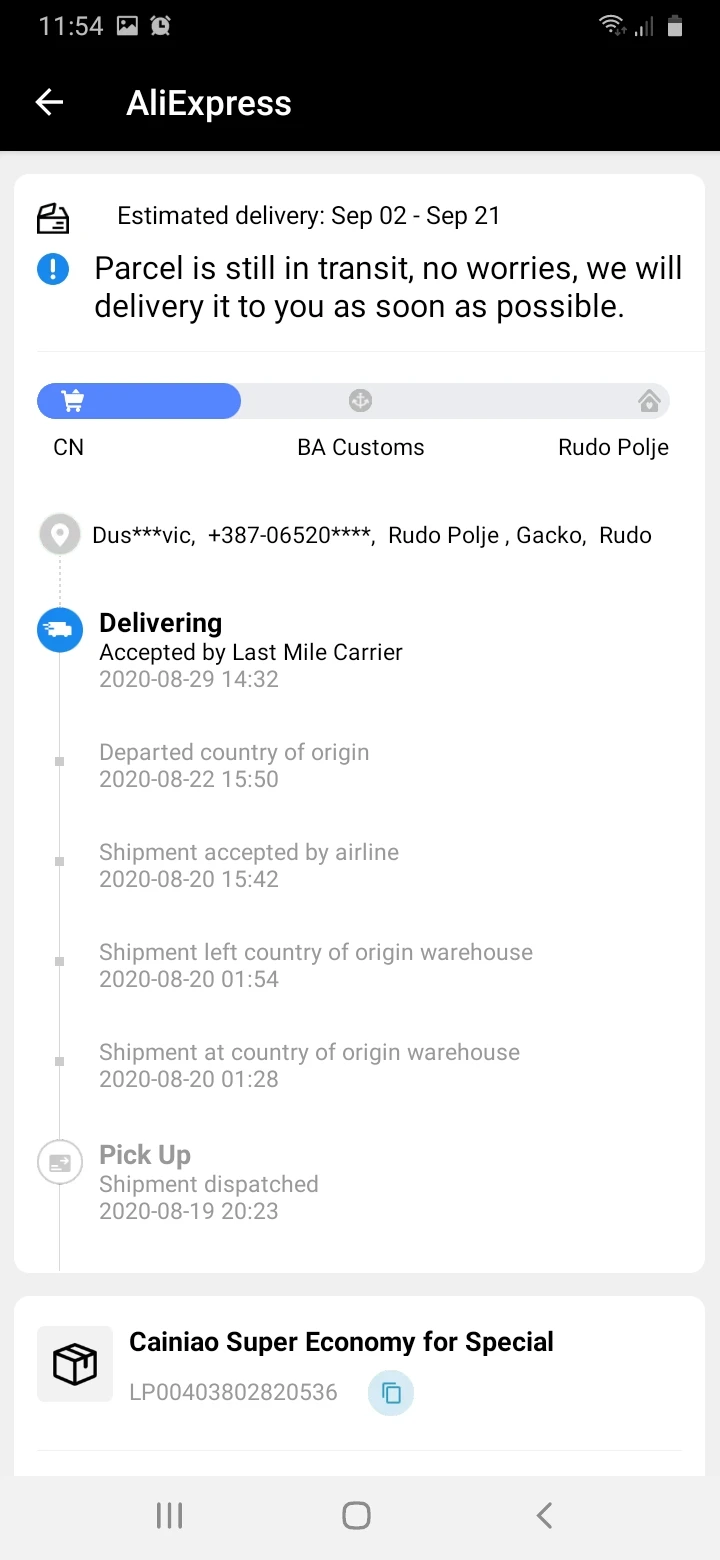This screenshot has height=1560, width=720.
Task: Copy the tracking number LP00403802820536
Action: [391, 1393]
